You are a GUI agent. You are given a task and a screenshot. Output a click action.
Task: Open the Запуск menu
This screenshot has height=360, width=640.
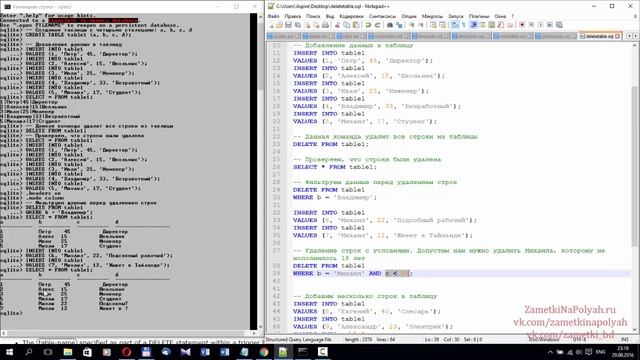(456, 16)
